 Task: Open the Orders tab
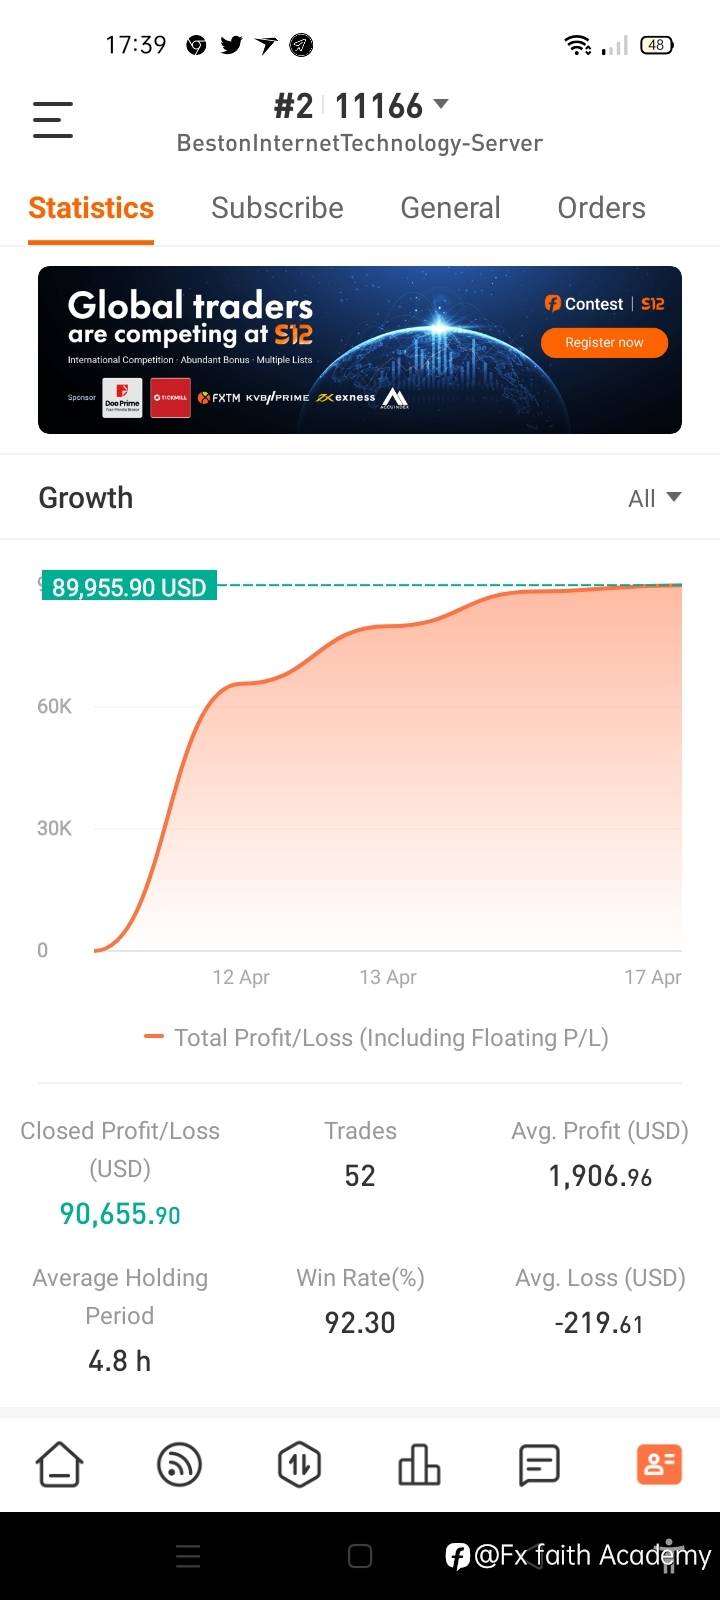(601, 208)
